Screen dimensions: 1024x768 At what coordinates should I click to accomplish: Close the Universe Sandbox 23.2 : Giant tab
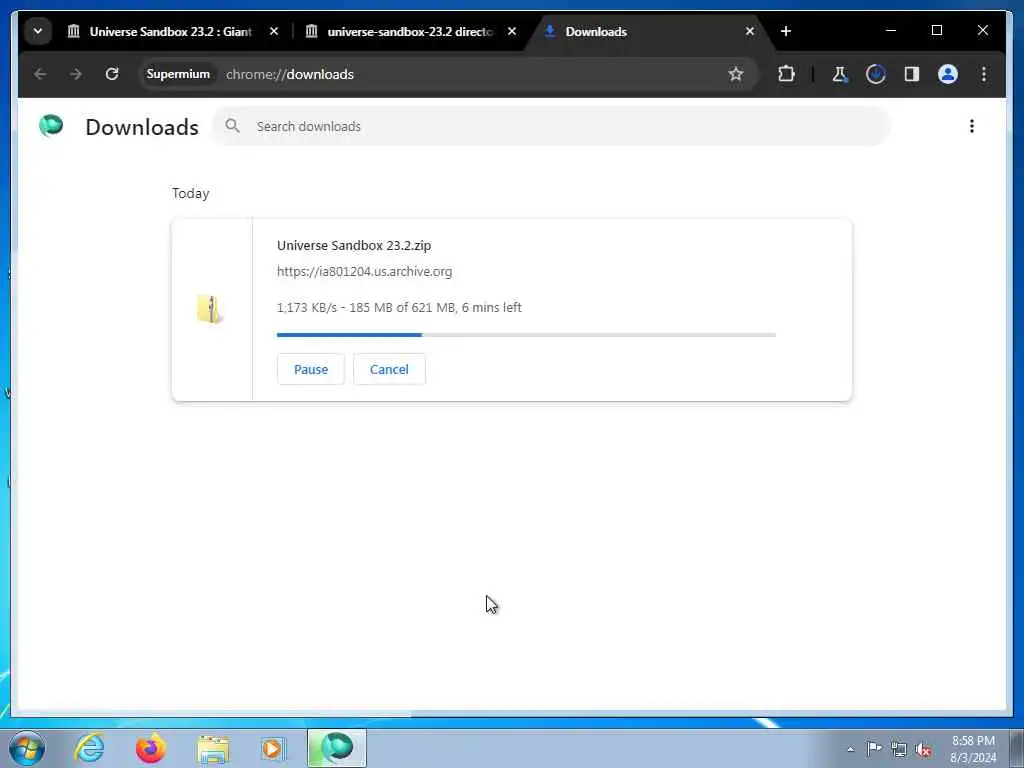274,31
